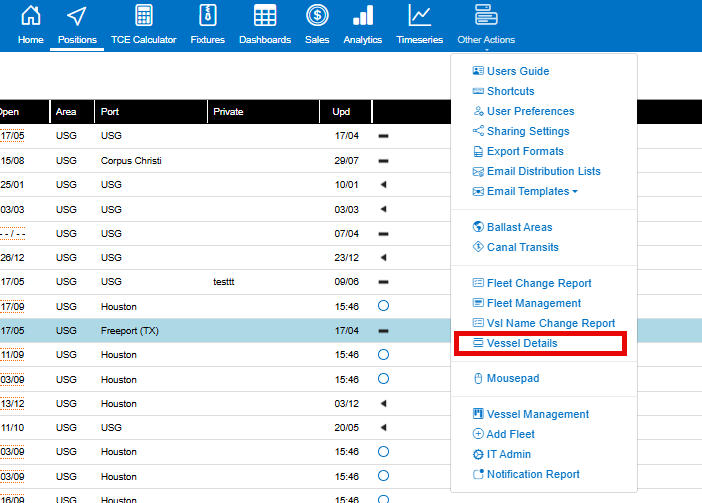The image size is (702, 503).
Task: Expand the Email Templates submenu
Action: point(531,191)
